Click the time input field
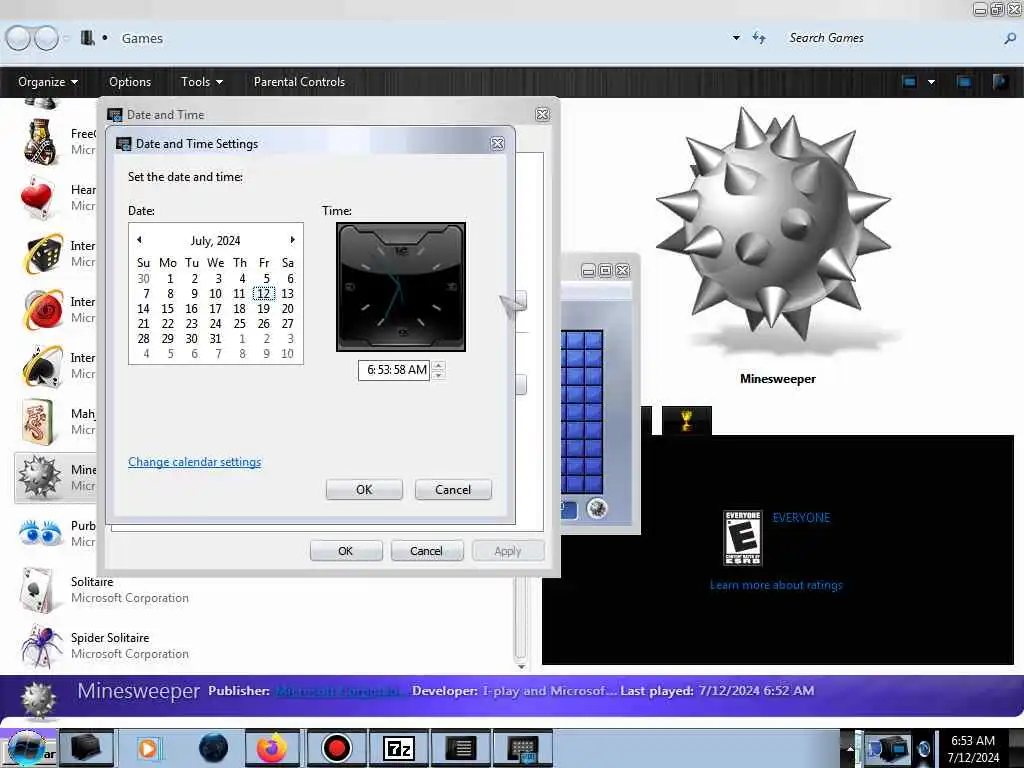Image resolution: width=1024 pixels, height=768 pixels. pos(394,370)
